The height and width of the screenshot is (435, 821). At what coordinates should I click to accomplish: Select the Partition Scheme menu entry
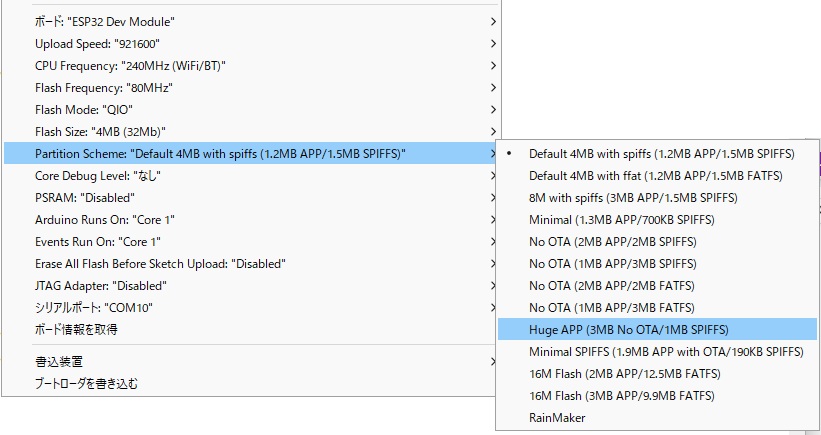pos(250,153)
